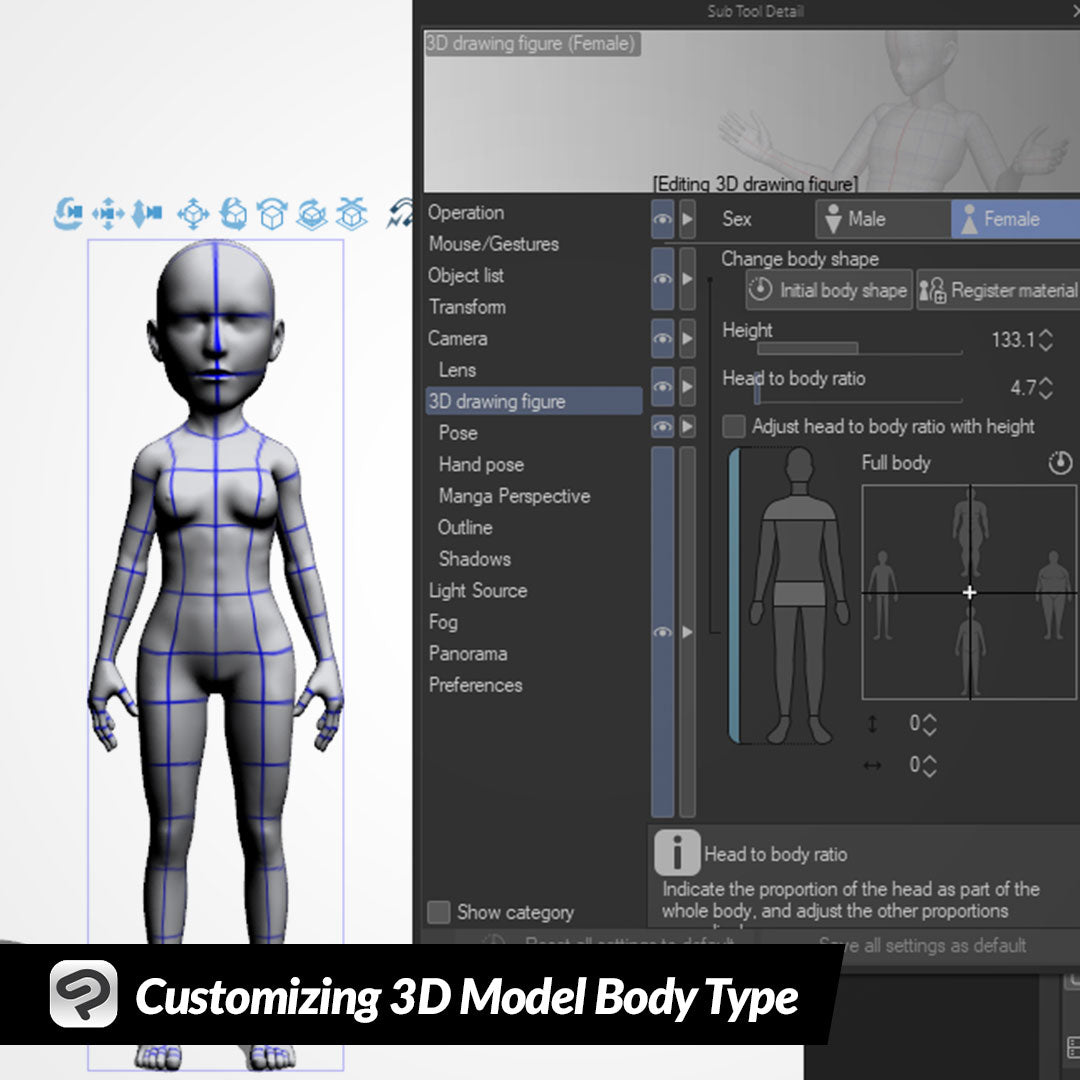Select the pan camera four-arrow icon

pos(108,213)
